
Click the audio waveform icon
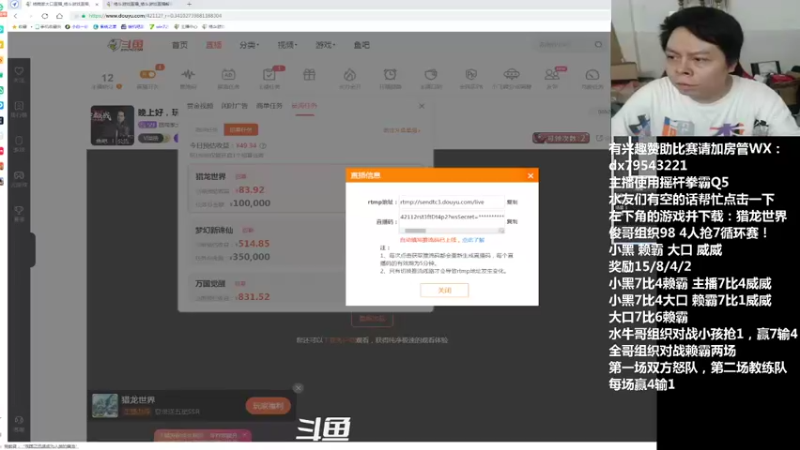(x=188, y=74)
